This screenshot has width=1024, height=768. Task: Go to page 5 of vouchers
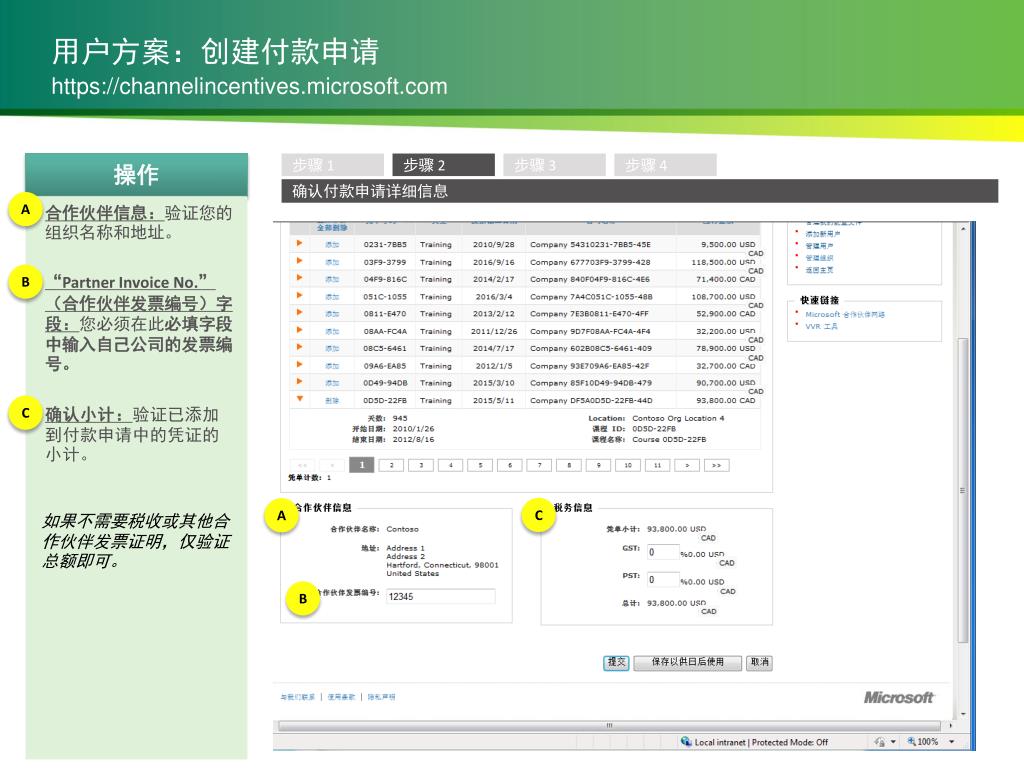click(480, 465)
